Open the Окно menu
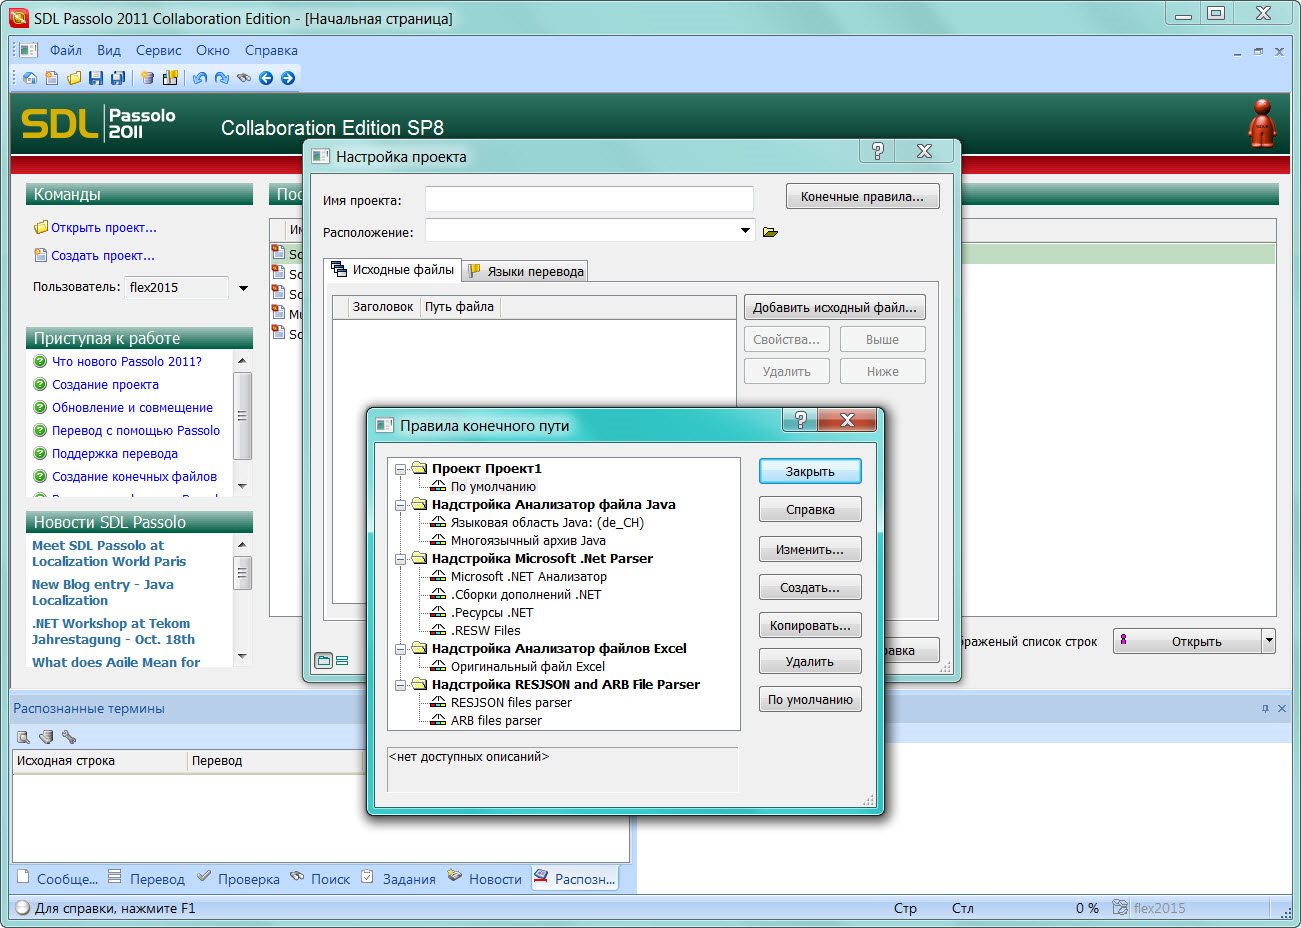The width and height of the screenshot is (1301, 928). [213, 50]
